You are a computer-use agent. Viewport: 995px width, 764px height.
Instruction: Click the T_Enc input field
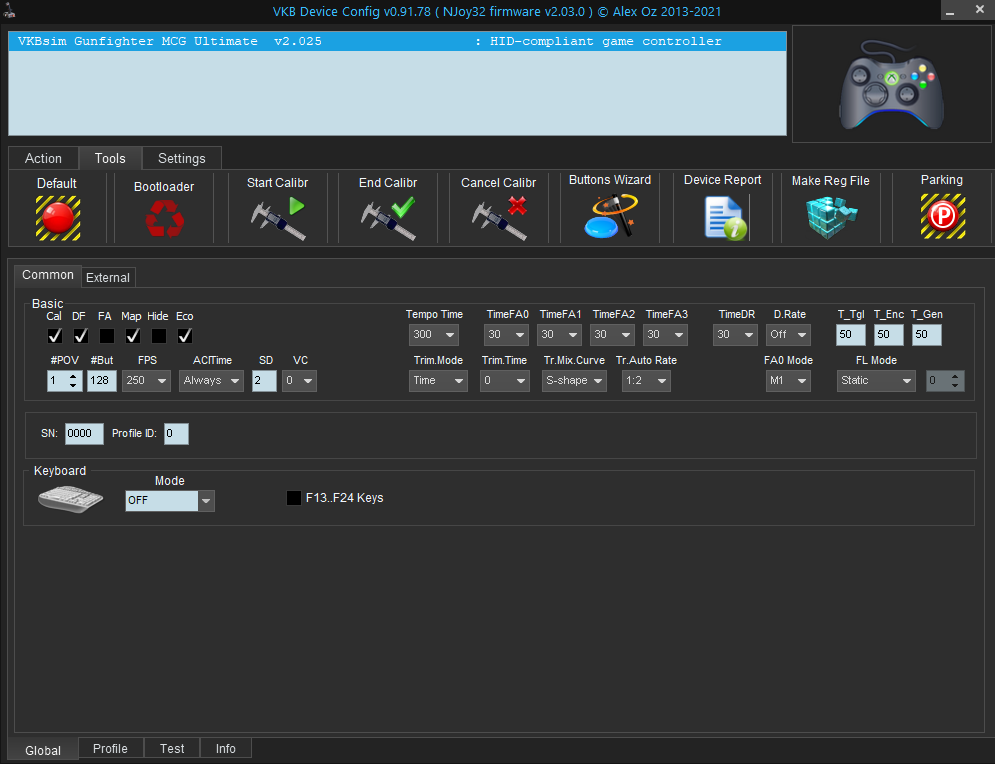tap(888, 335)
